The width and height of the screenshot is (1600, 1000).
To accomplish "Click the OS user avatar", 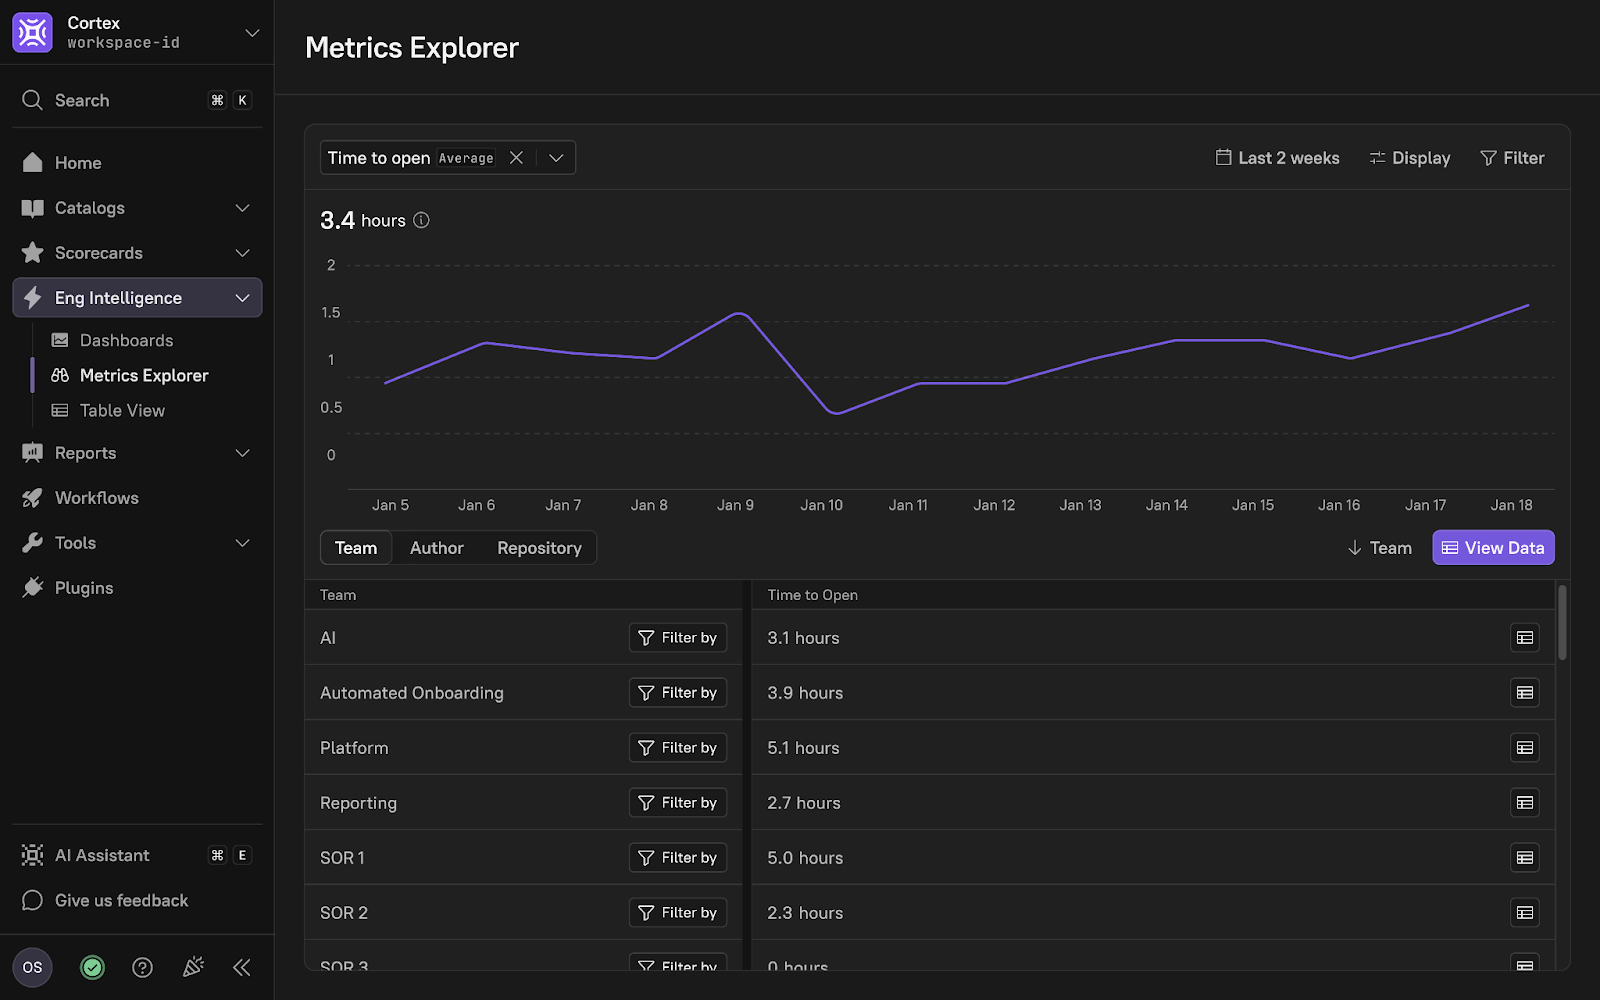I will 32,967.
